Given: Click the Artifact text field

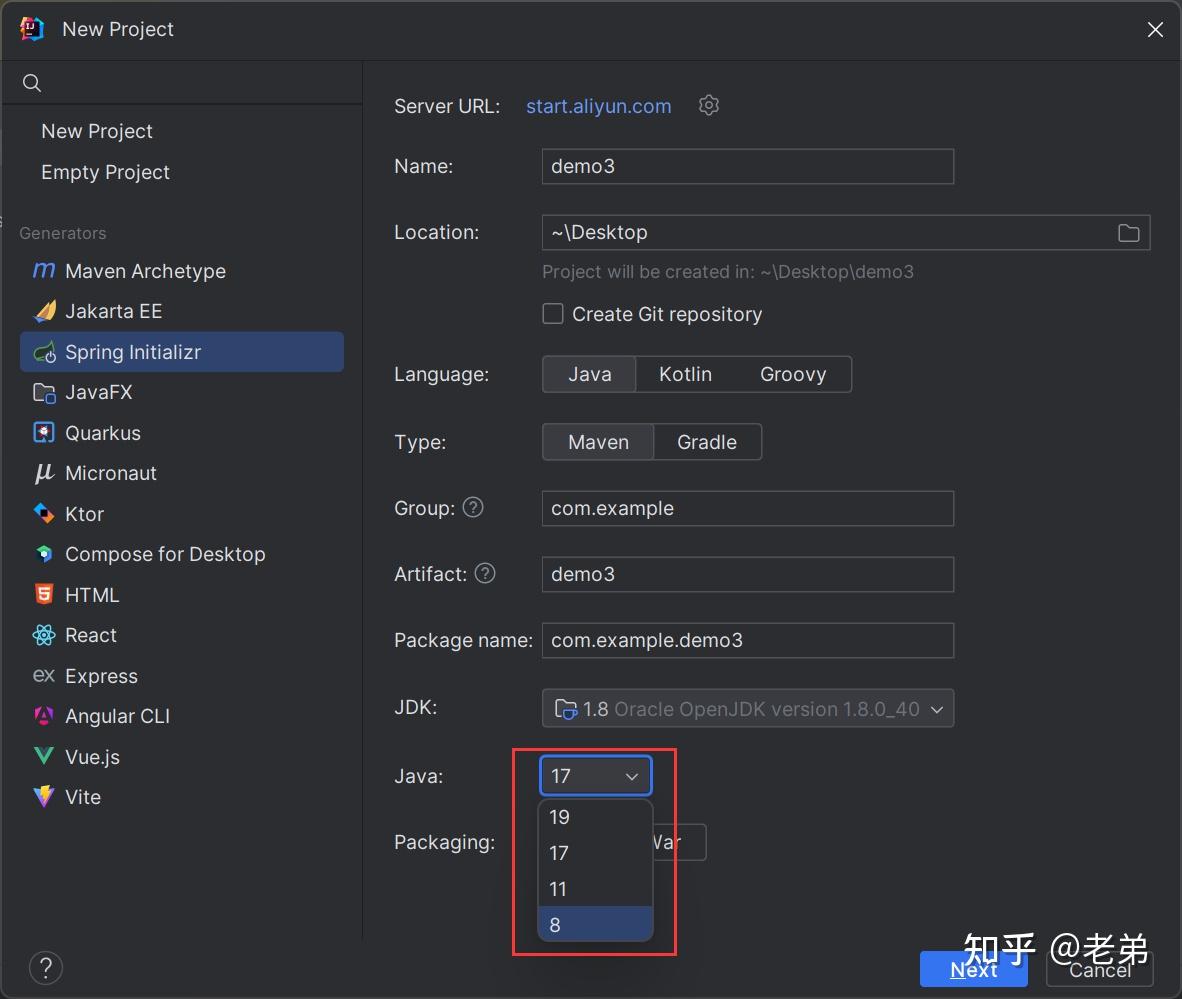Looking at the screenshot, I should click(747, 574).
